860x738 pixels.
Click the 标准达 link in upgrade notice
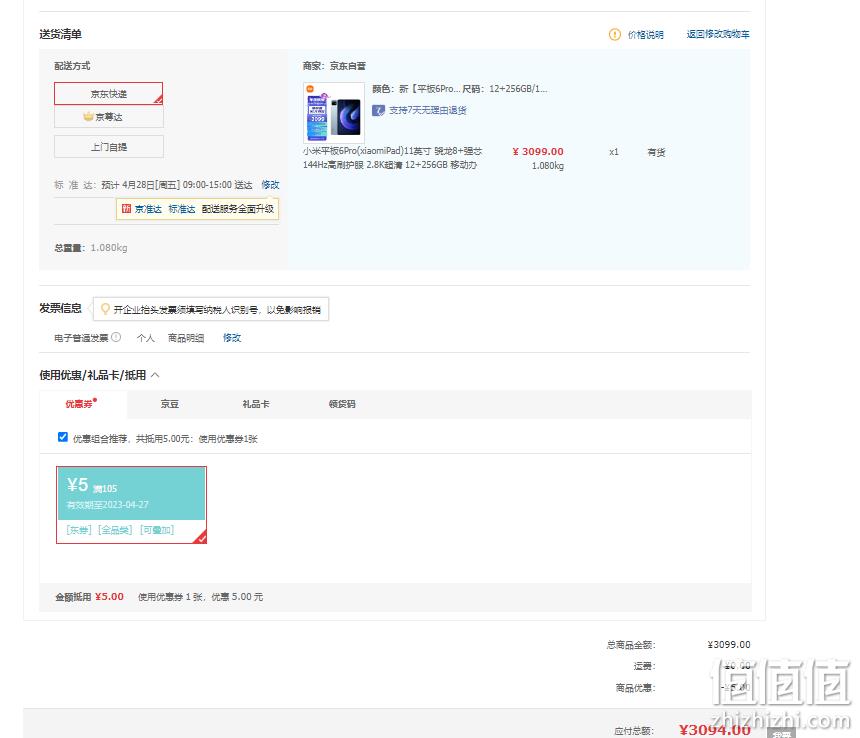click(x=182, y=209)
